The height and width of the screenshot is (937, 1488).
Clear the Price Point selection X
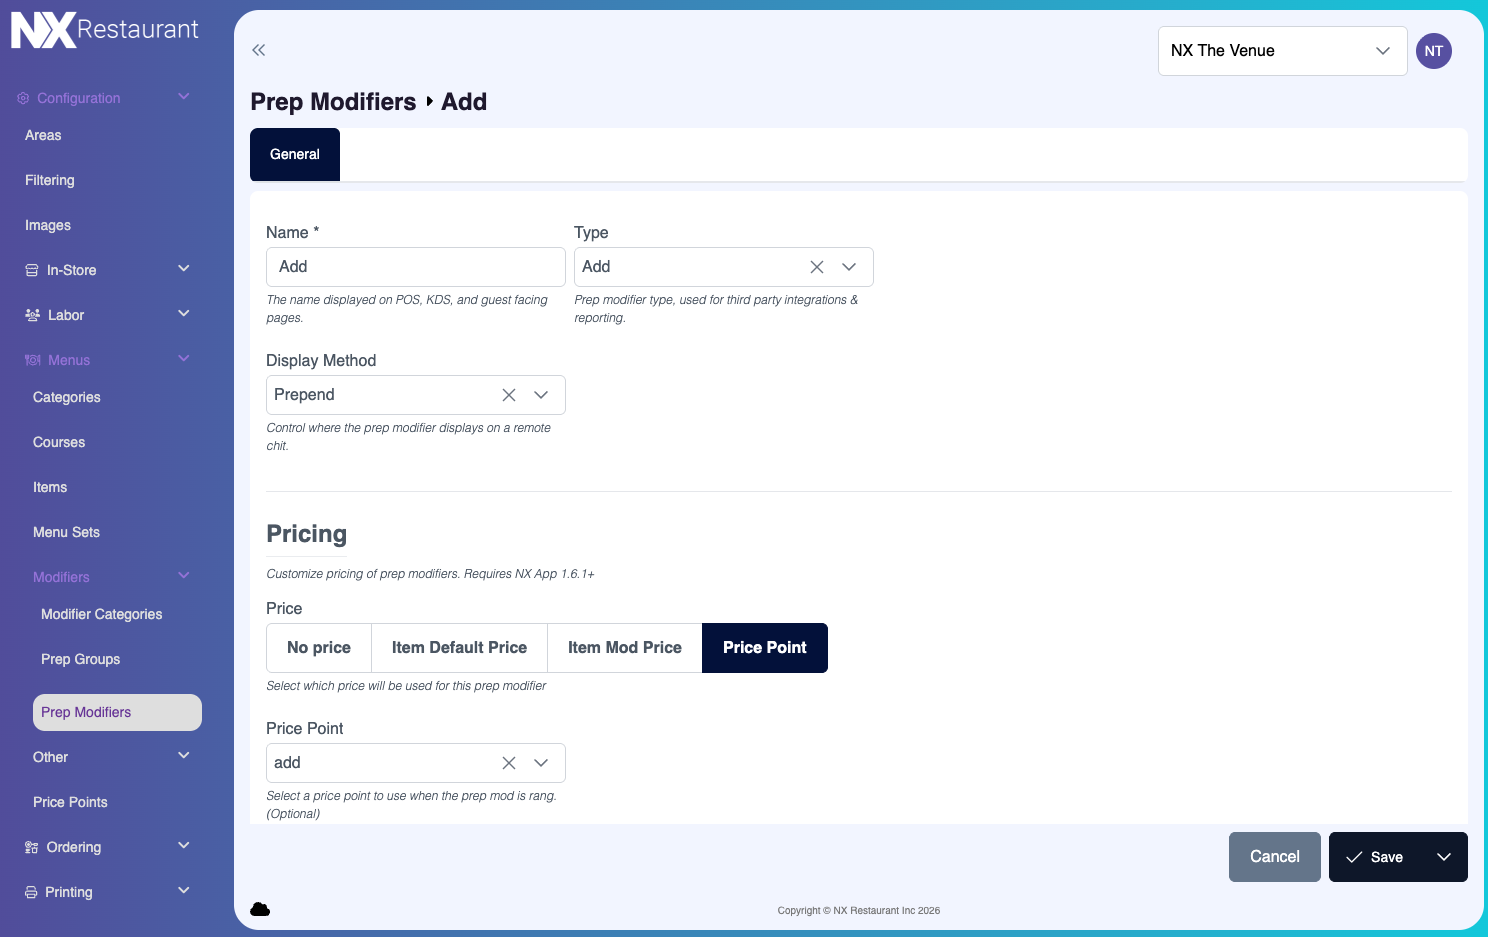tap(509, 763)
